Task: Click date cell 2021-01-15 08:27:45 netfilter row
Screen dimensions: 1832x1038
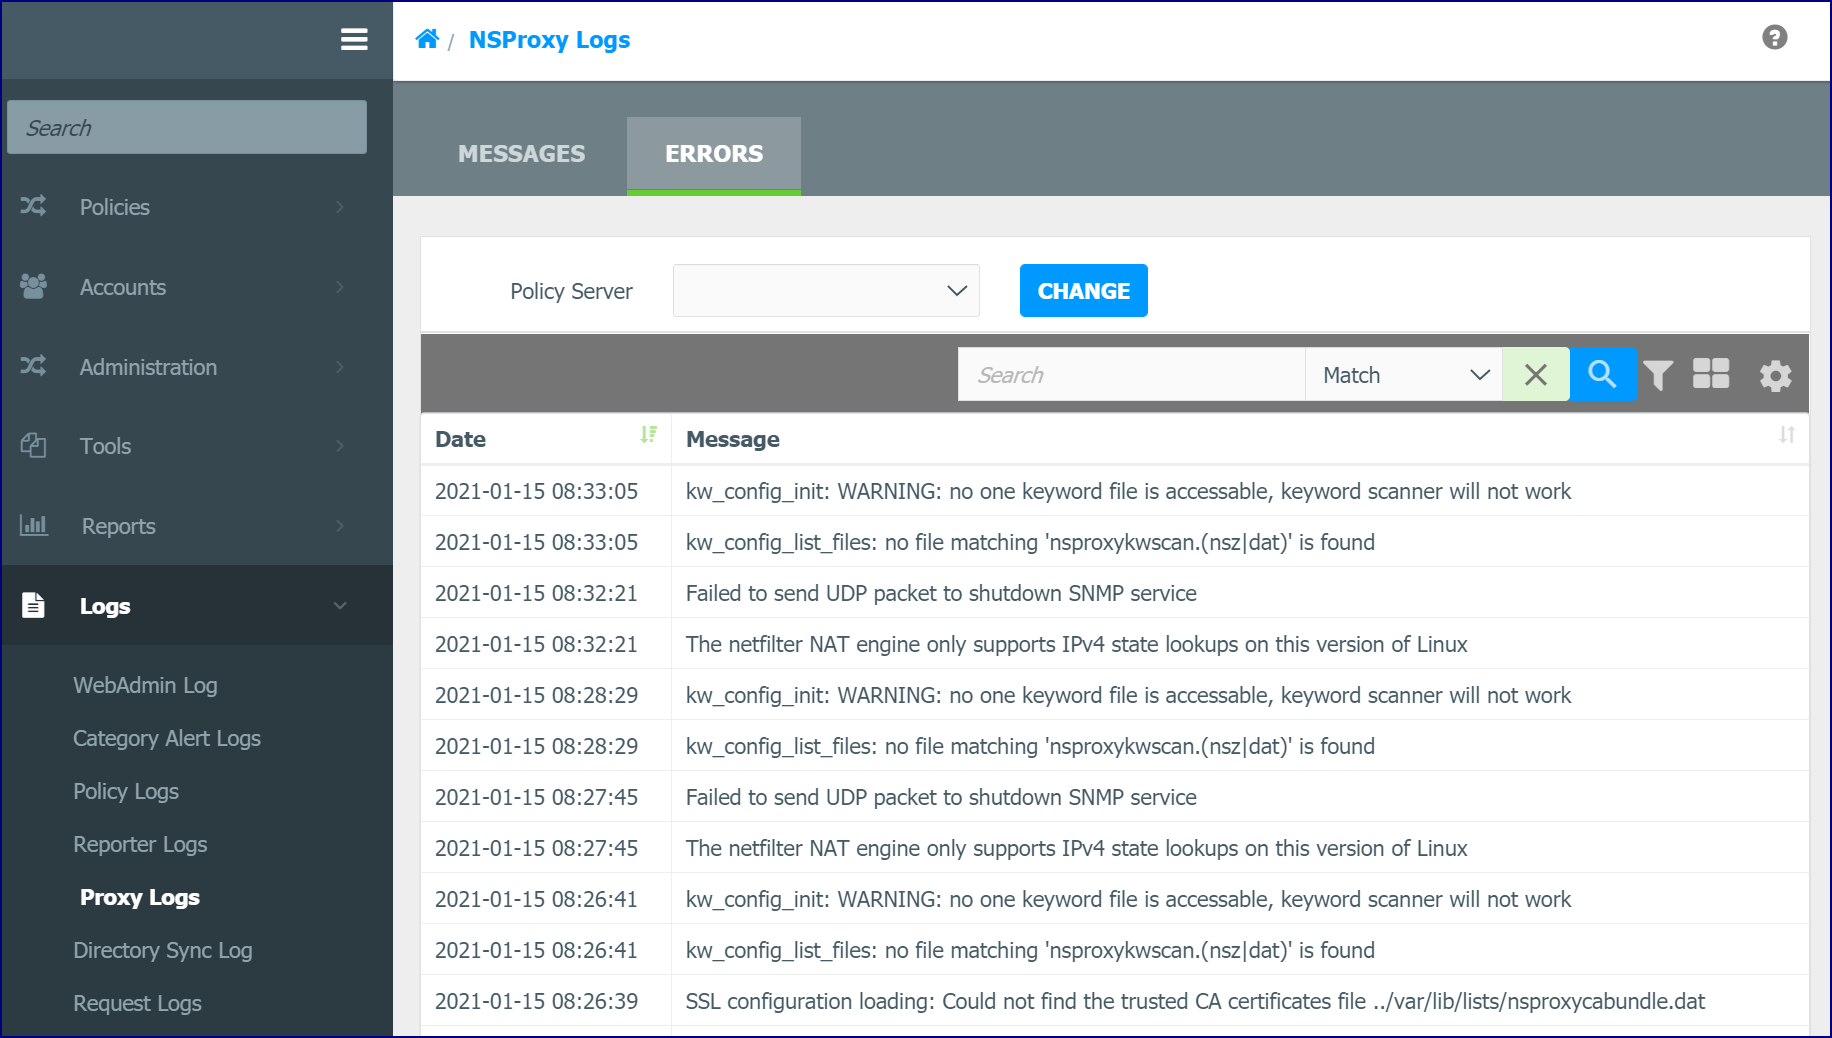Action: (536, 848)
